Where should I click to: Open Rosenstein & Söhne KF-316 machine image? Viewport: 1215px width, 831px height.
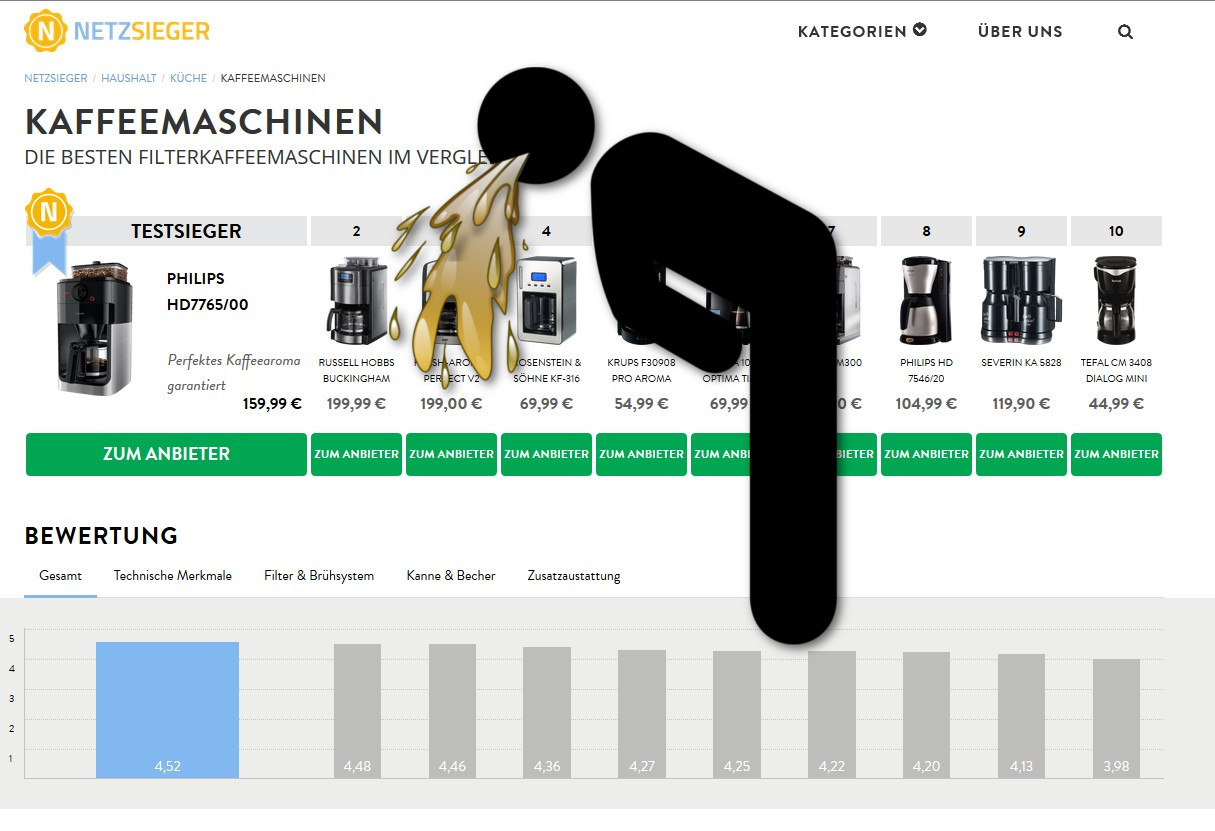(547, 300)
